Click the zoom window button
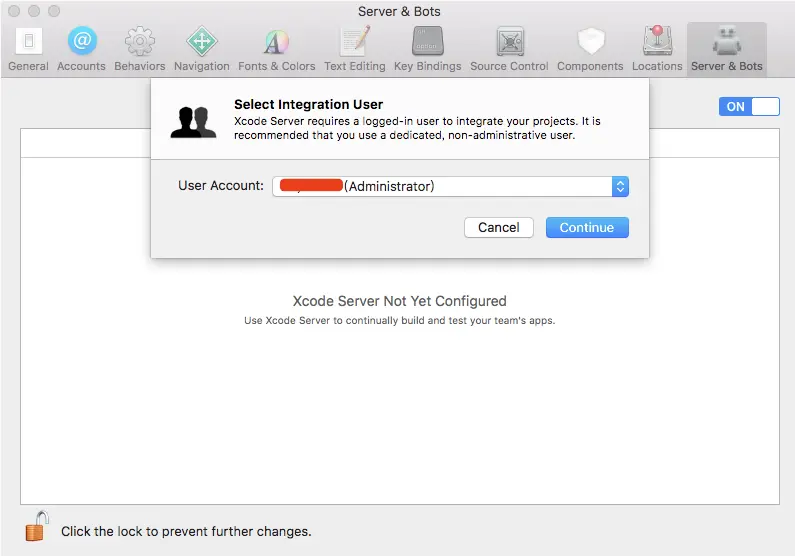This screenshot has height=556, width=795. 54,11
